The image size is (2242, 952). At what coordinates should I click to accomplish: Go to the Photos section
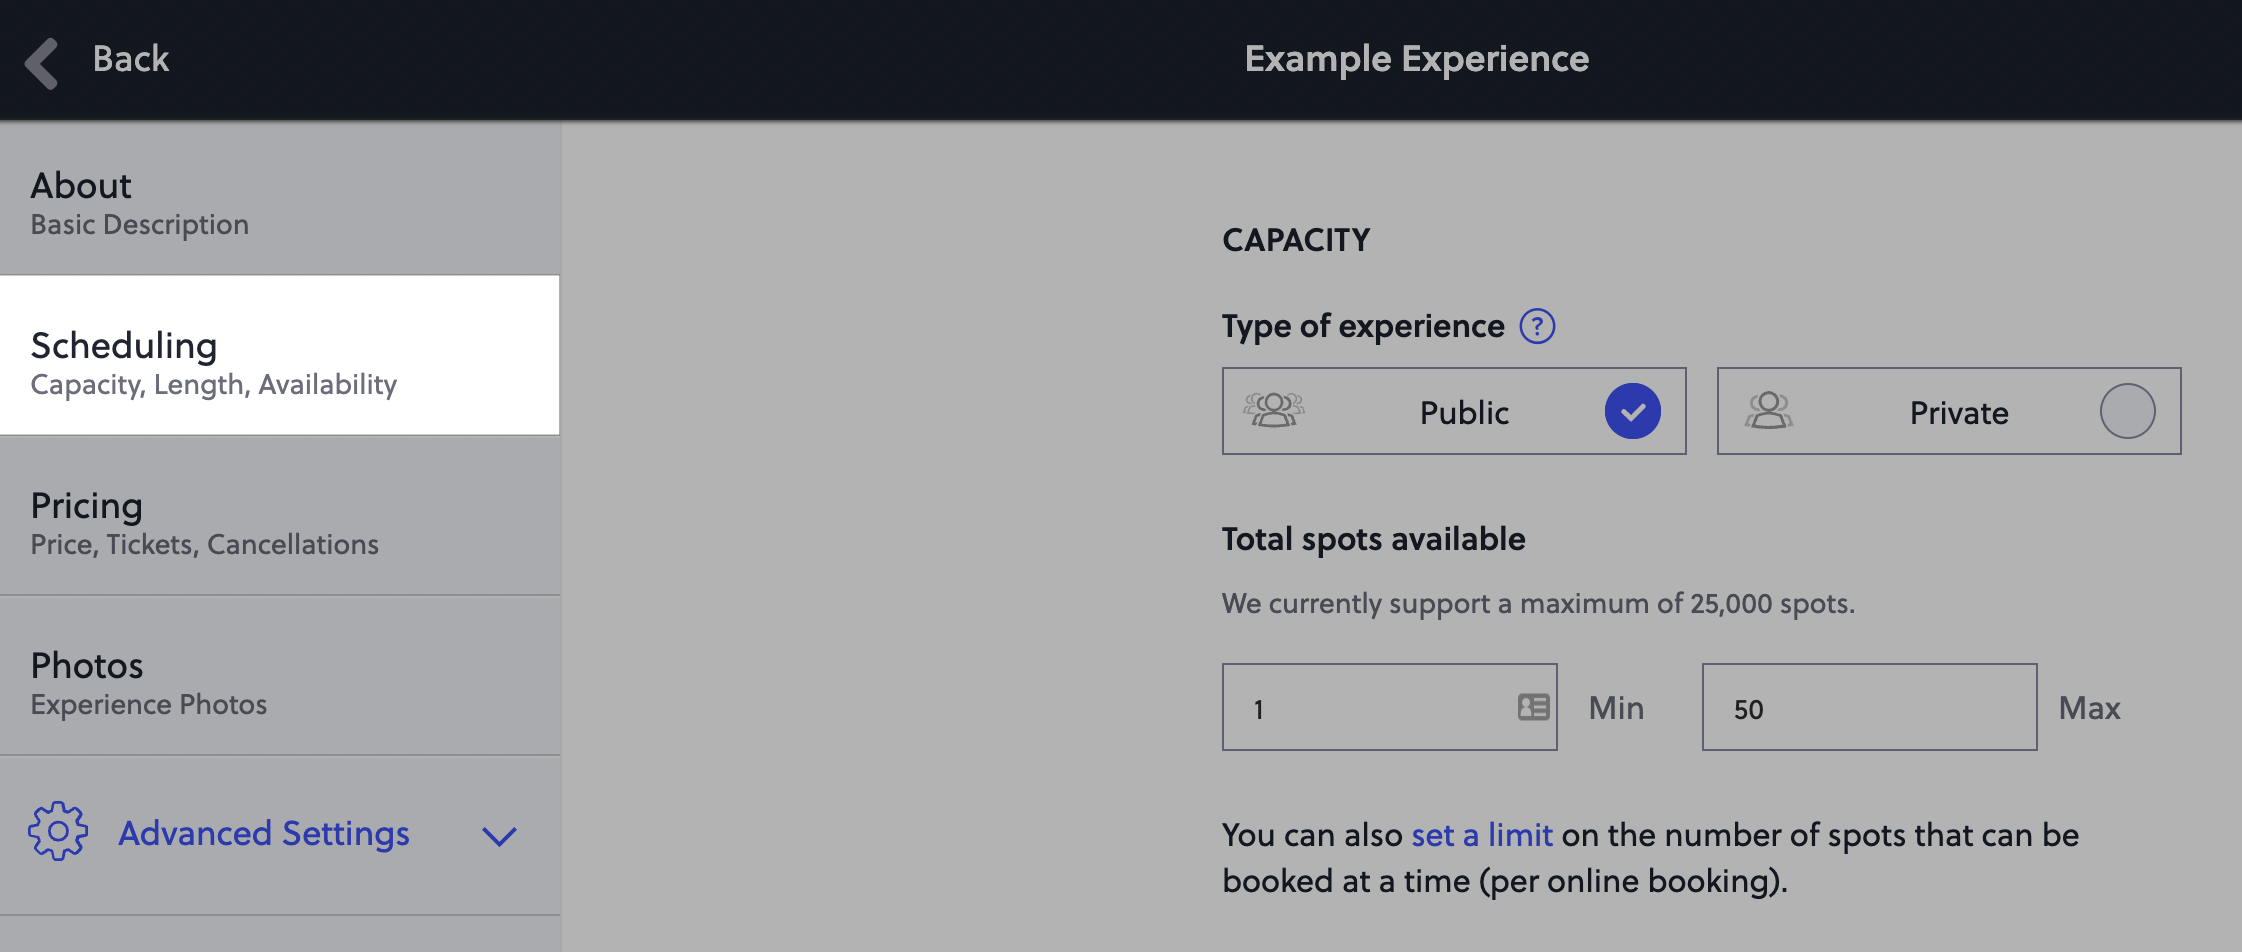click(x=280, y=675)
